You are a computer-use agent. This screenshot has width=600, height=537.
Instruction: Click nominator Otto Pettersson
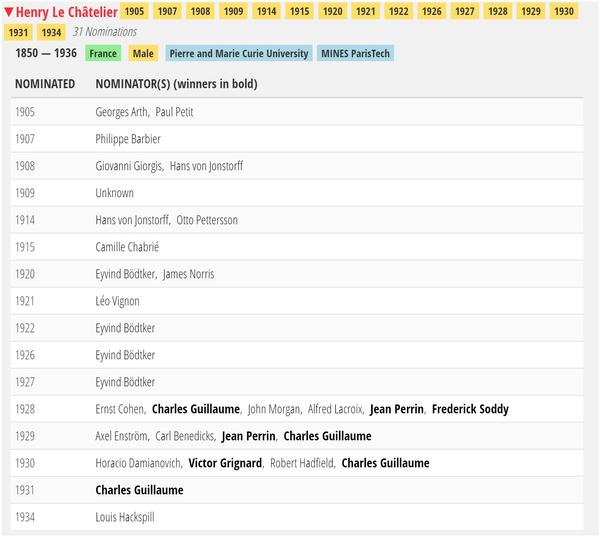click(x=207, y=220)
